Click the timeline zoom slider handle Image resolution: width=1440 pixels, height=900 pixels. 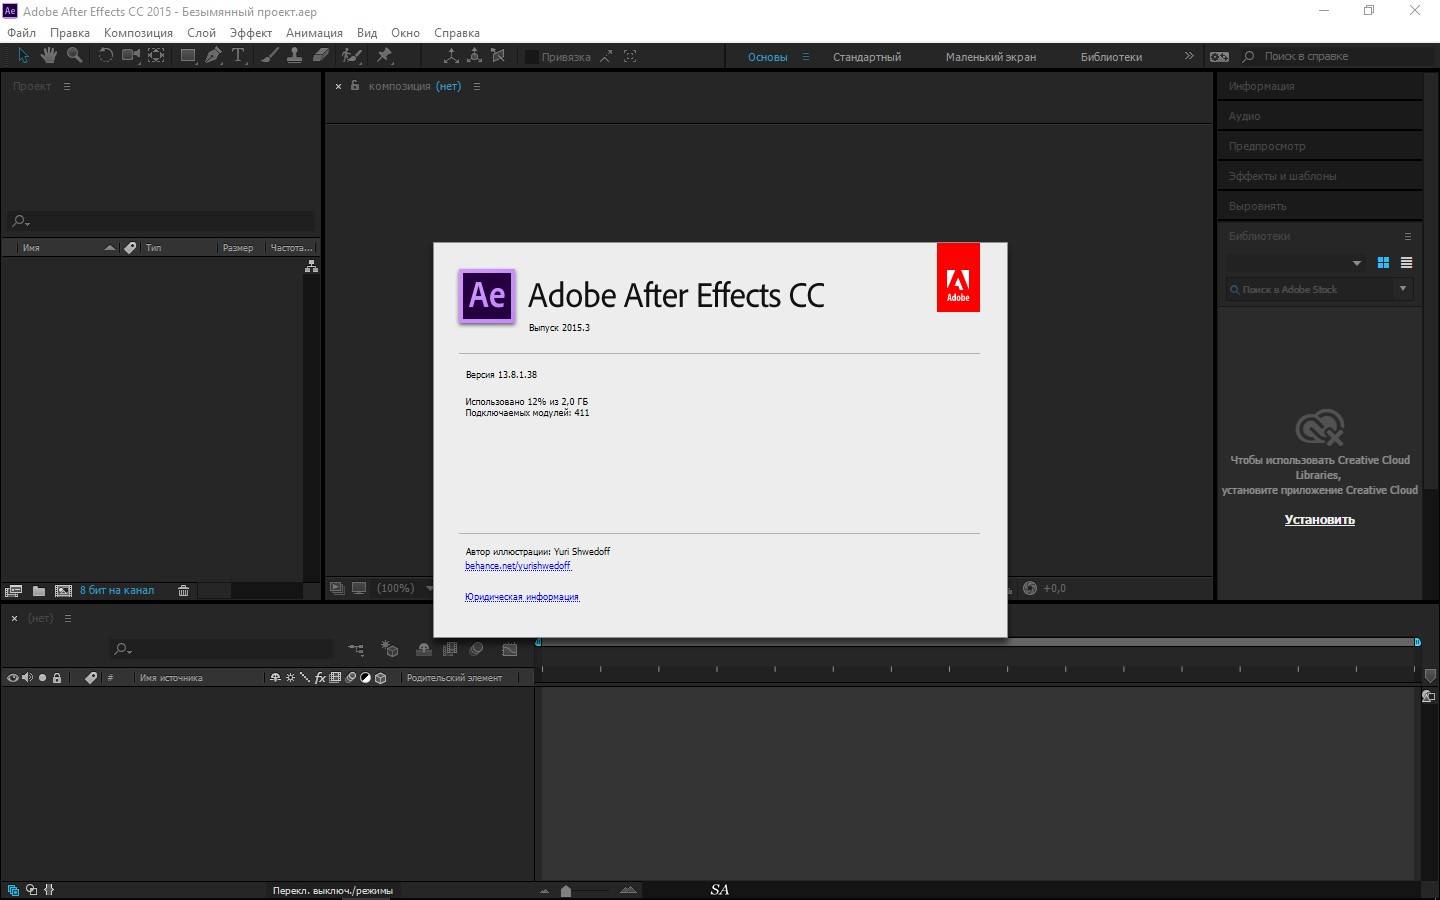tap(566, 890)
